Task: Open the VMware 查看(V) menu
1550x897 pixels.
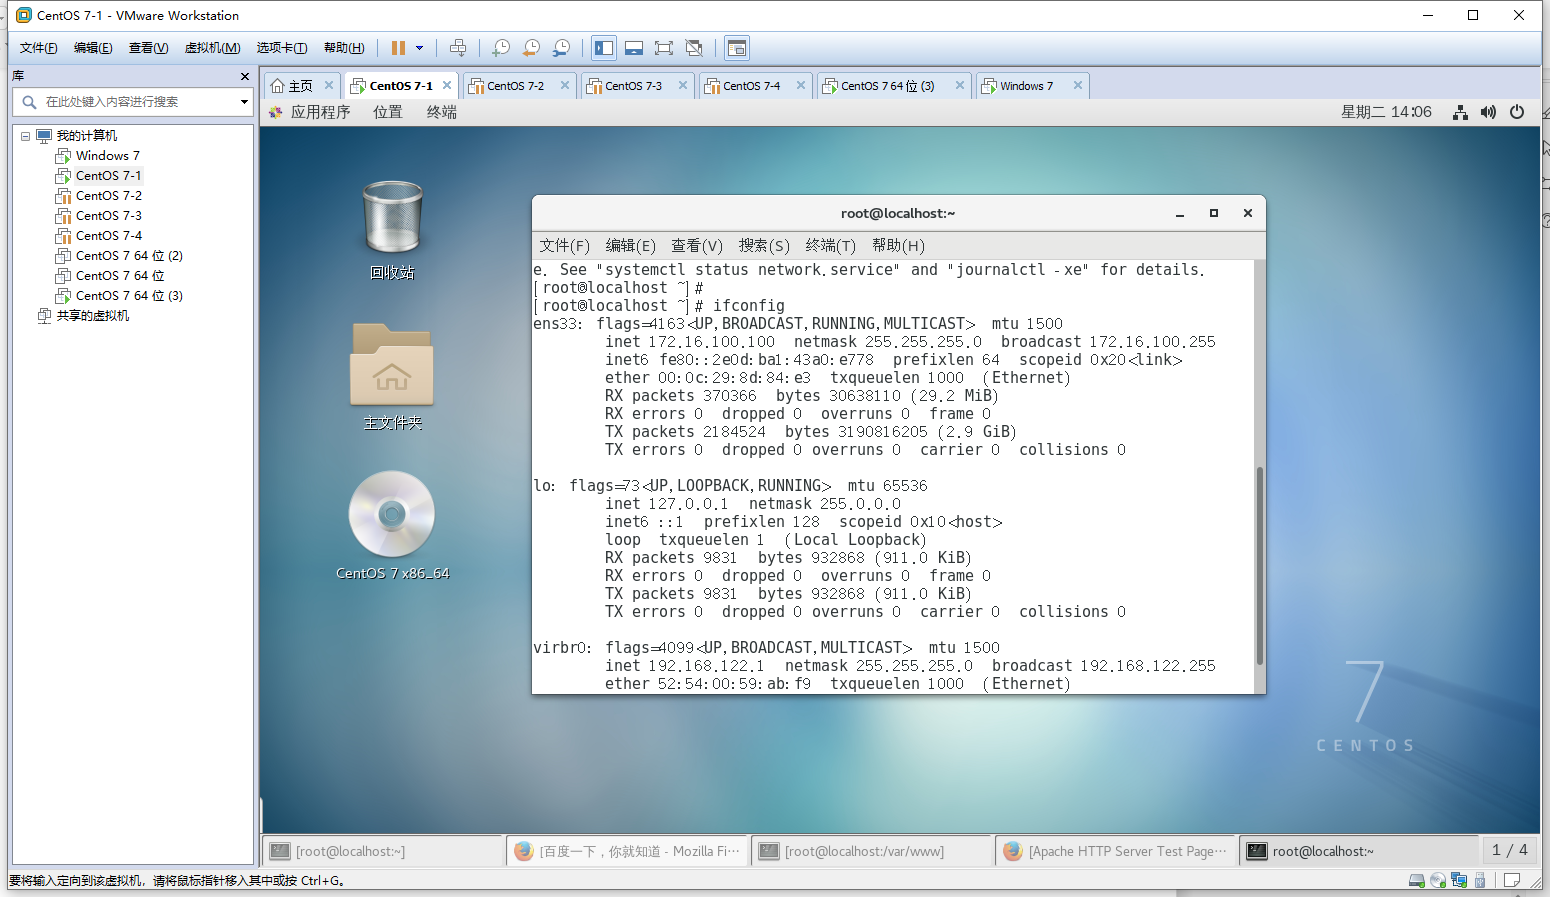Action: [x=148, y=48]
